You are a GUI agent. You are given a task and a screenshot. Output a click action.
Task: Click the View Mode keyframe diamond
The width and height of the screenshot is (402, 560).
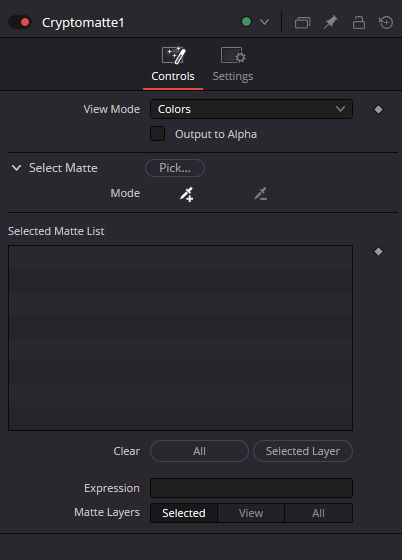[378, 109]
